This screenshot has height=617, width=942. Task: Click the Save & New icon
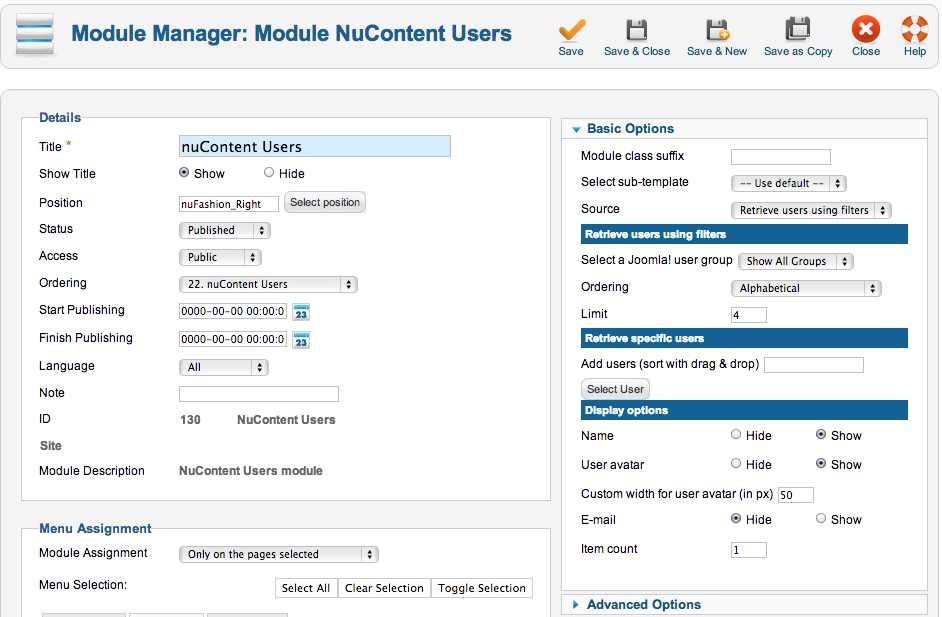717,29
